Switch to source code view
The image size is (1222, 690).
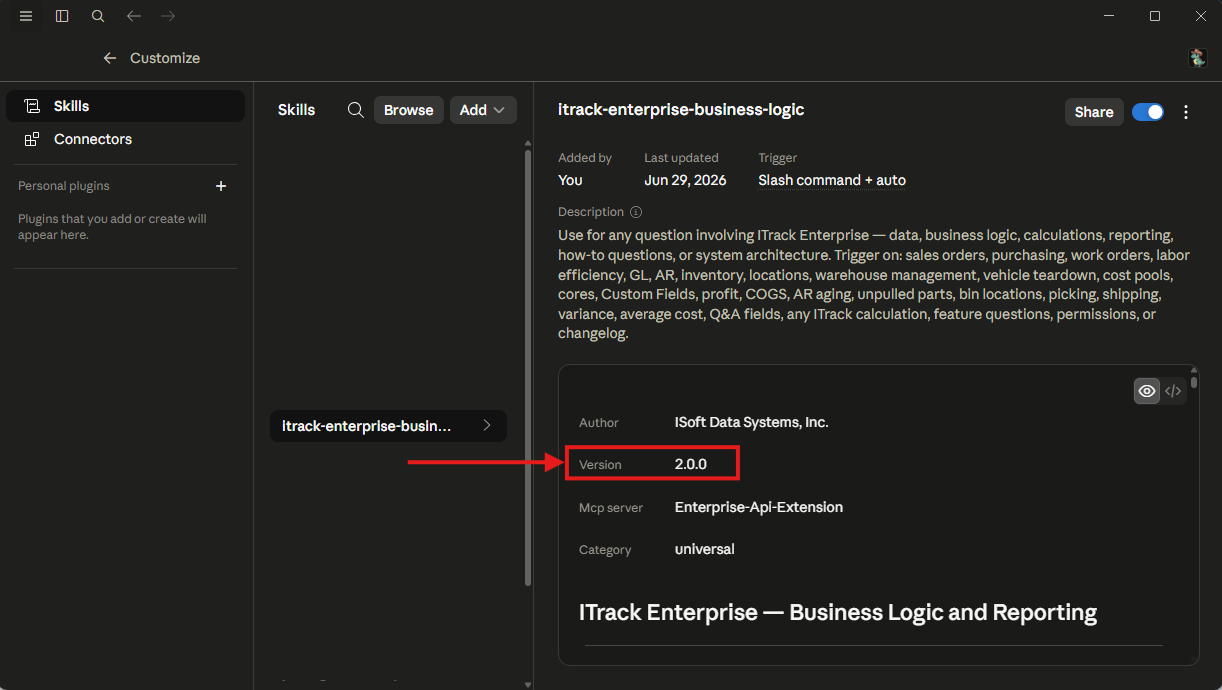(x=1174, y=391)
